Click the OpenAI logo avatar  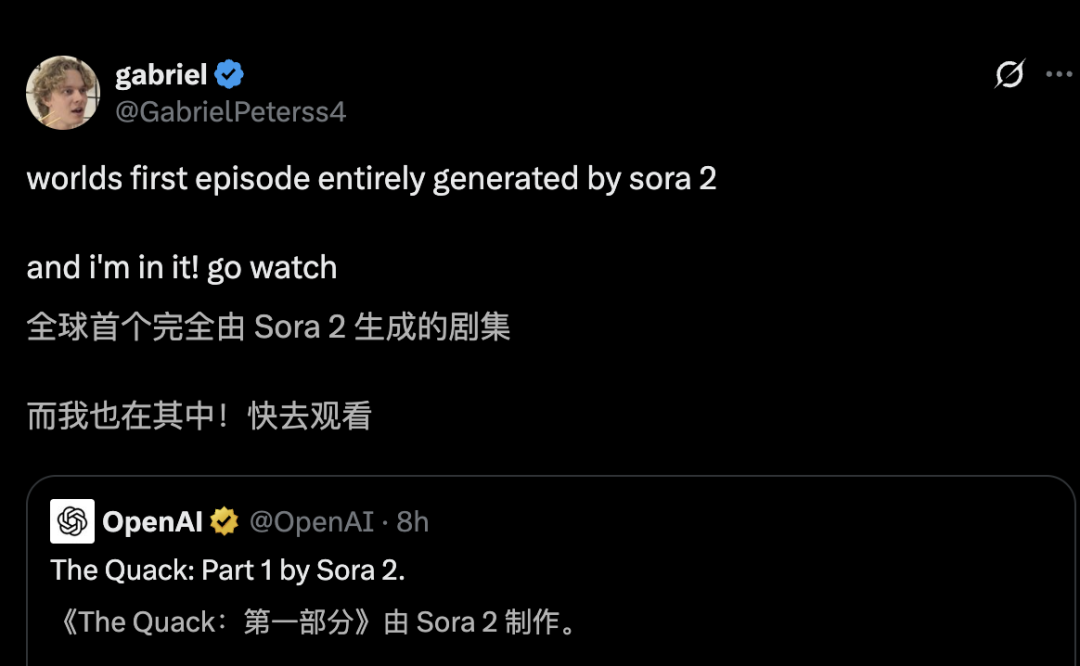coord(72,521)
